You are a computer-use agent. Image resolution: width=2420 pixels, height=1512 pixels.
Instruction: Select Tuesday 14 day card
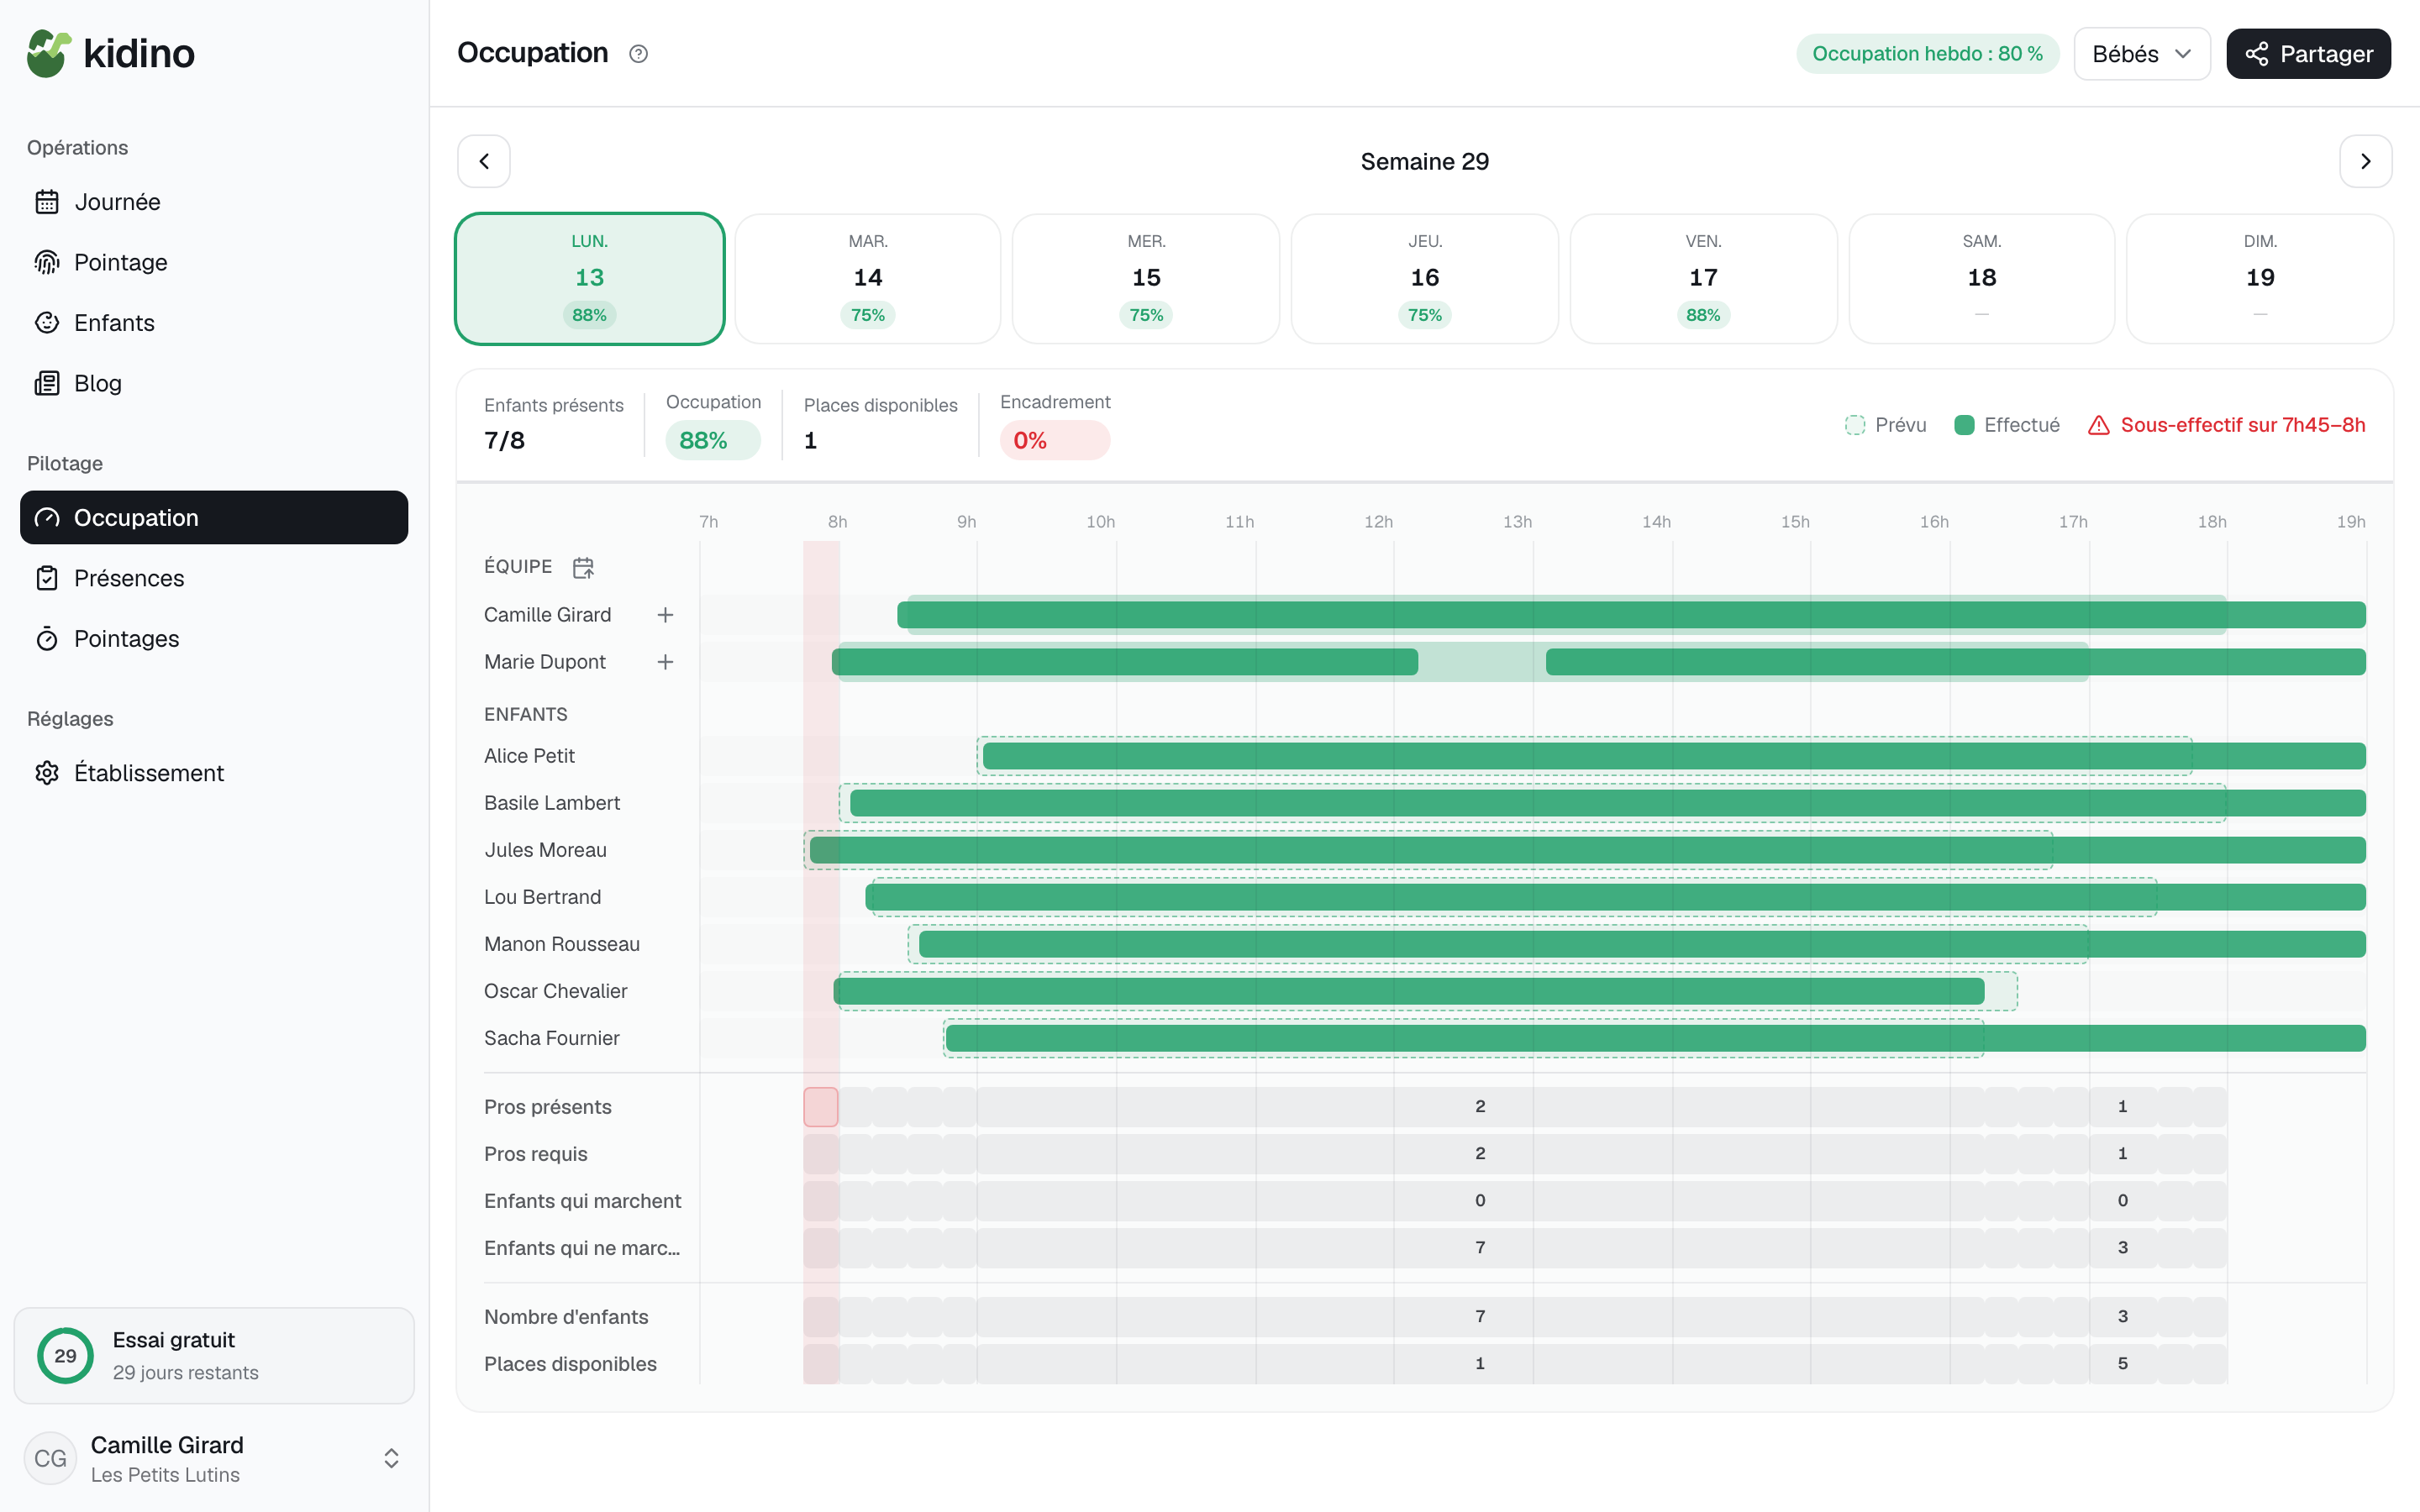pos(867,278)
